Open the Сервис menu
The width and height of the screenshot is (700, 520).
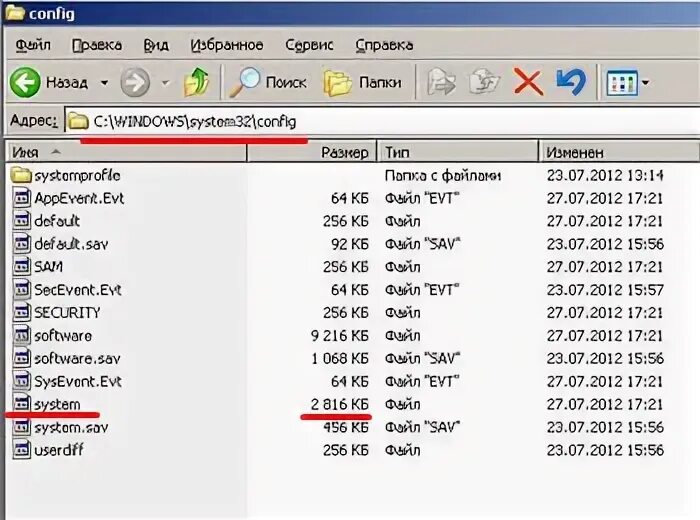pyautogui.click(x=309, y=45)
